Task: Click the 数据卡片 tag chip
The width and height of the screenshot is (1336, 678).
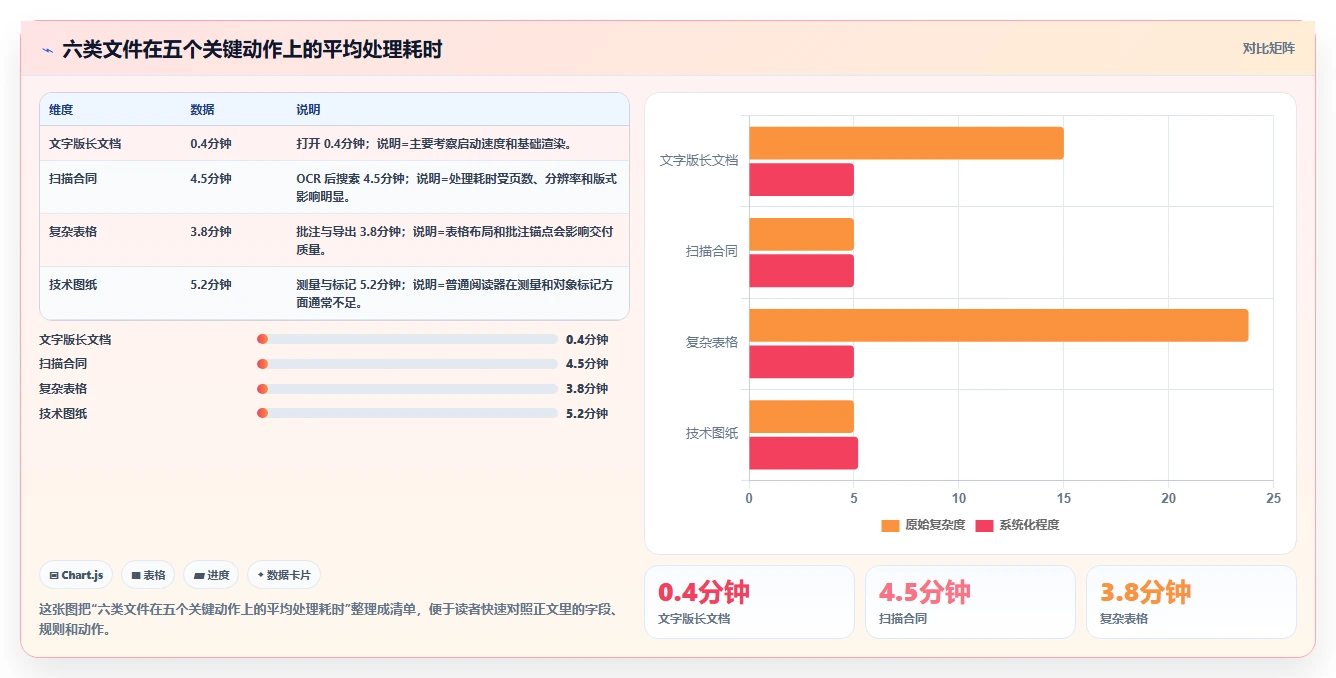Action: click(x=284, y=575)
